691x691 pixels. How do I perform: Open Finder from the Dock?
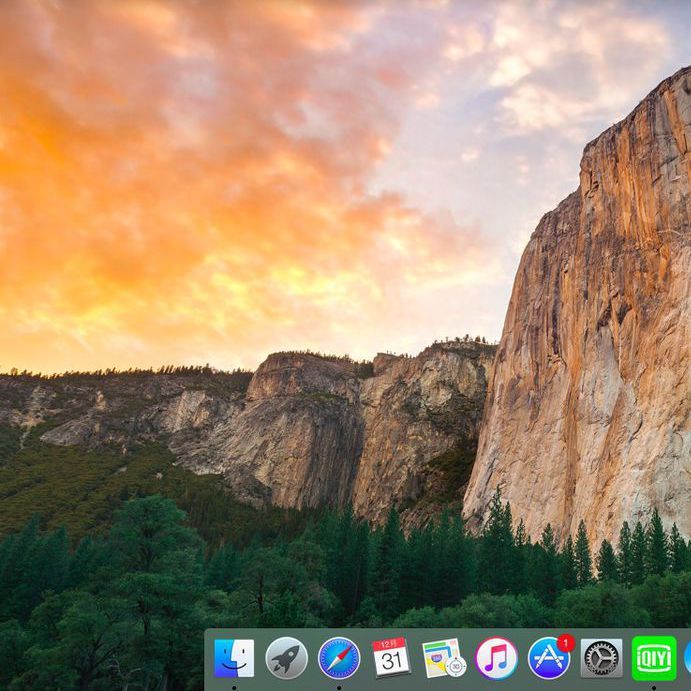[234, 658]
